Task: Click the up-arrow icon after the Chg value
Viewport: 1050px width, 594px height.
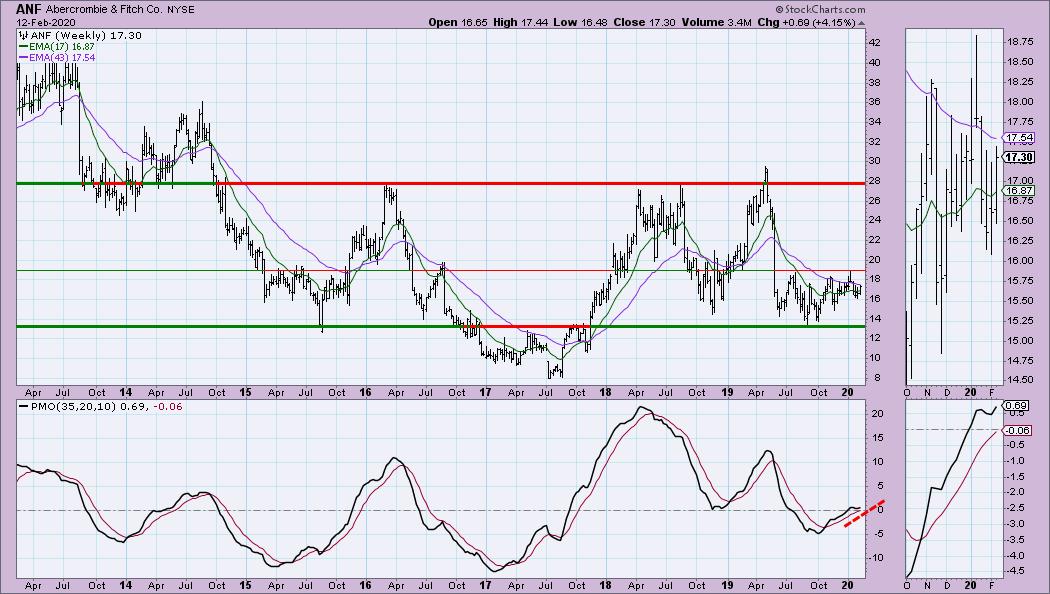Action: [862, 23]
